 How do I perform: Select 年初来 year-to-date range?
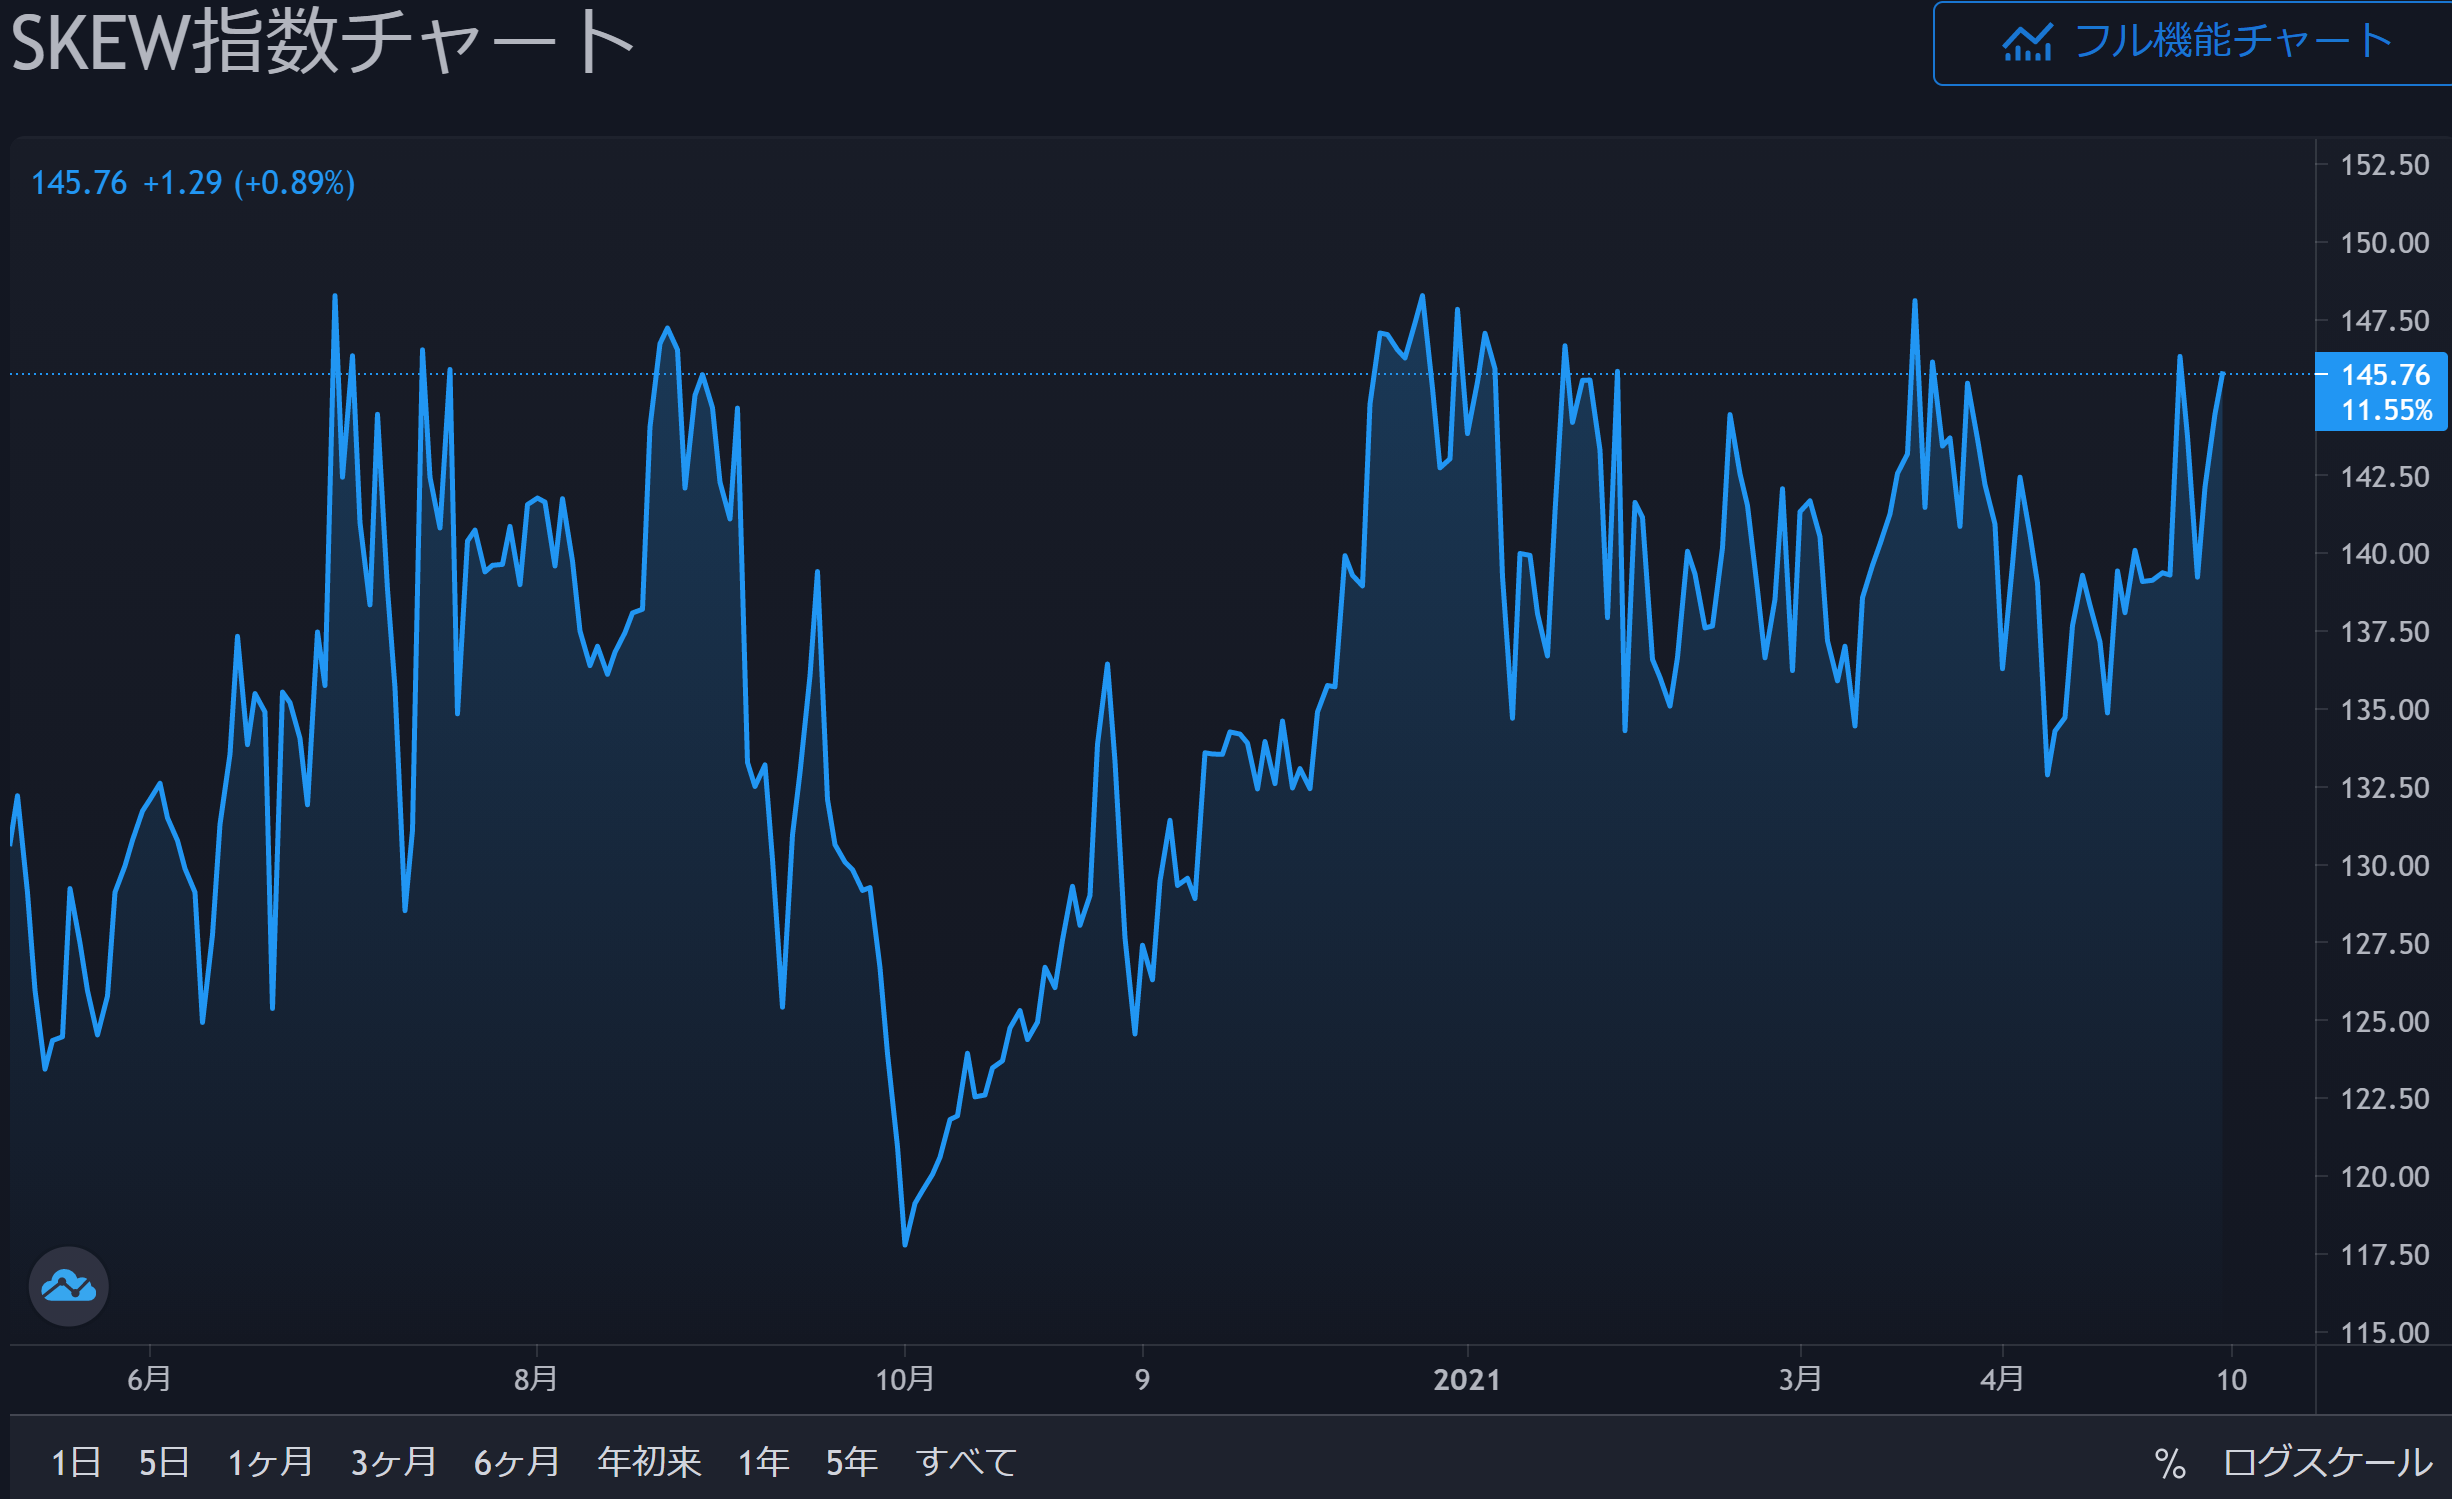tap(649, 1463)
